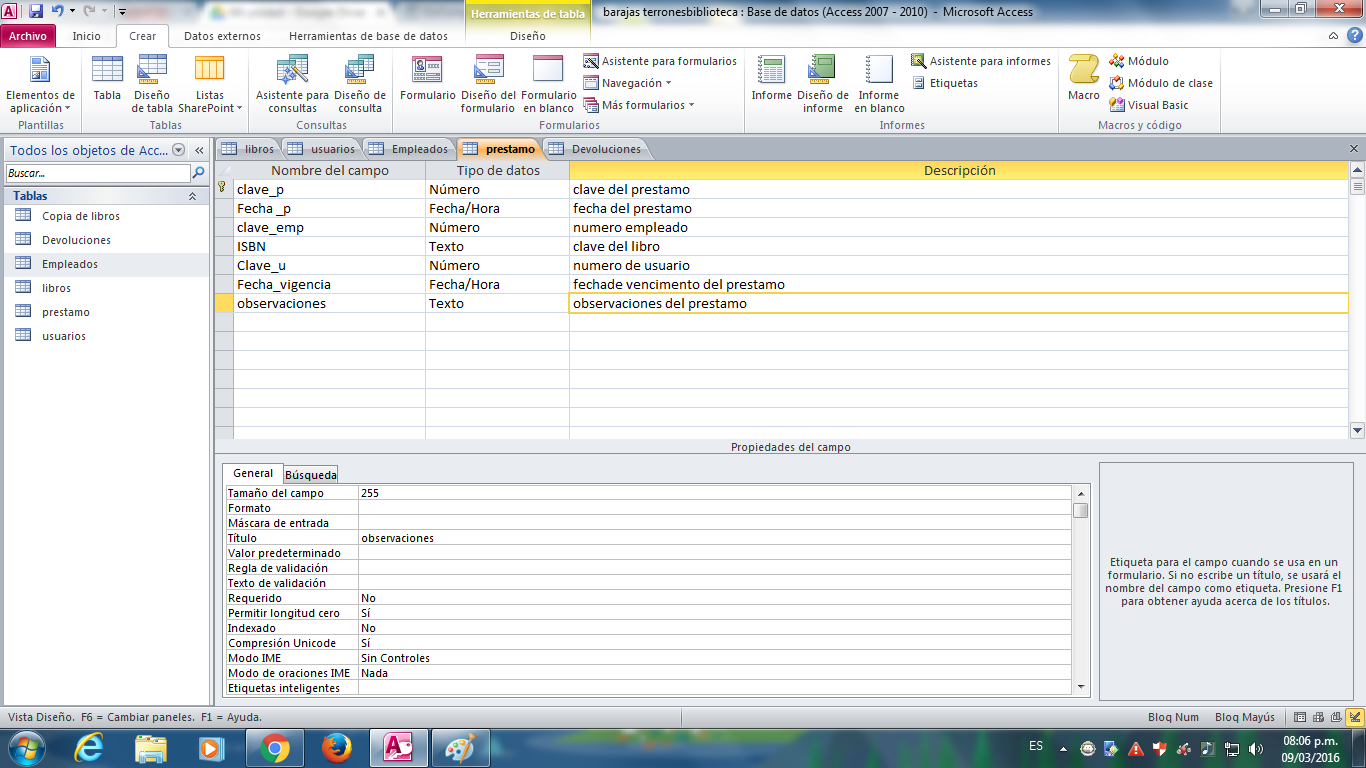Open the Asistente para consultas wizard
Screen dimensions: 1366x768
[292, 83]
